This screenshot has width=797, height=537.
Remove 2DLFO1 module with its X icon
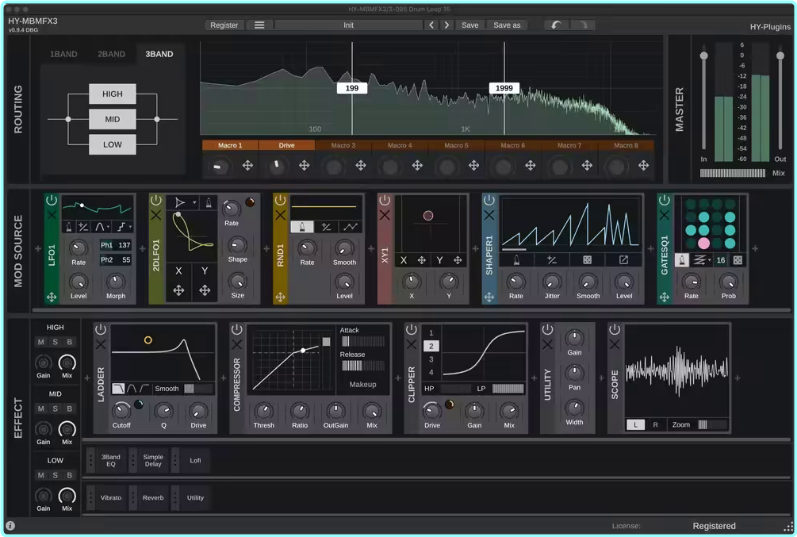point(156,215)
